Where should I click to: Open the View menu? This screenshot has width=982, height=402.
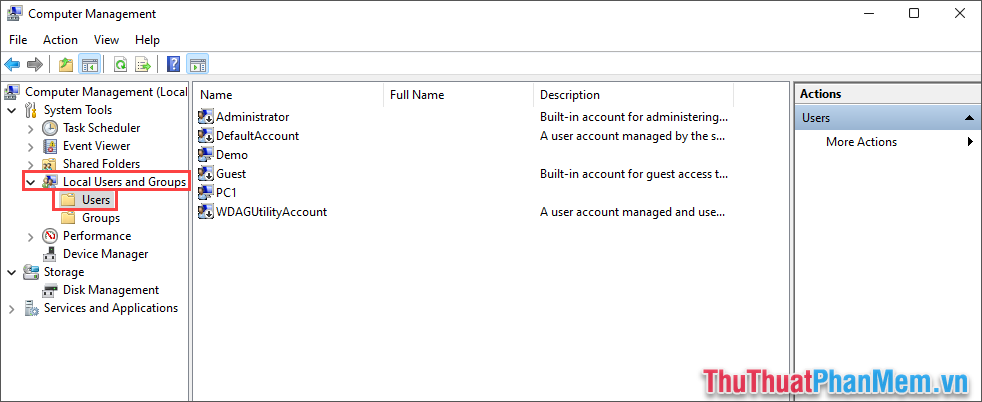tap(106, 40)
